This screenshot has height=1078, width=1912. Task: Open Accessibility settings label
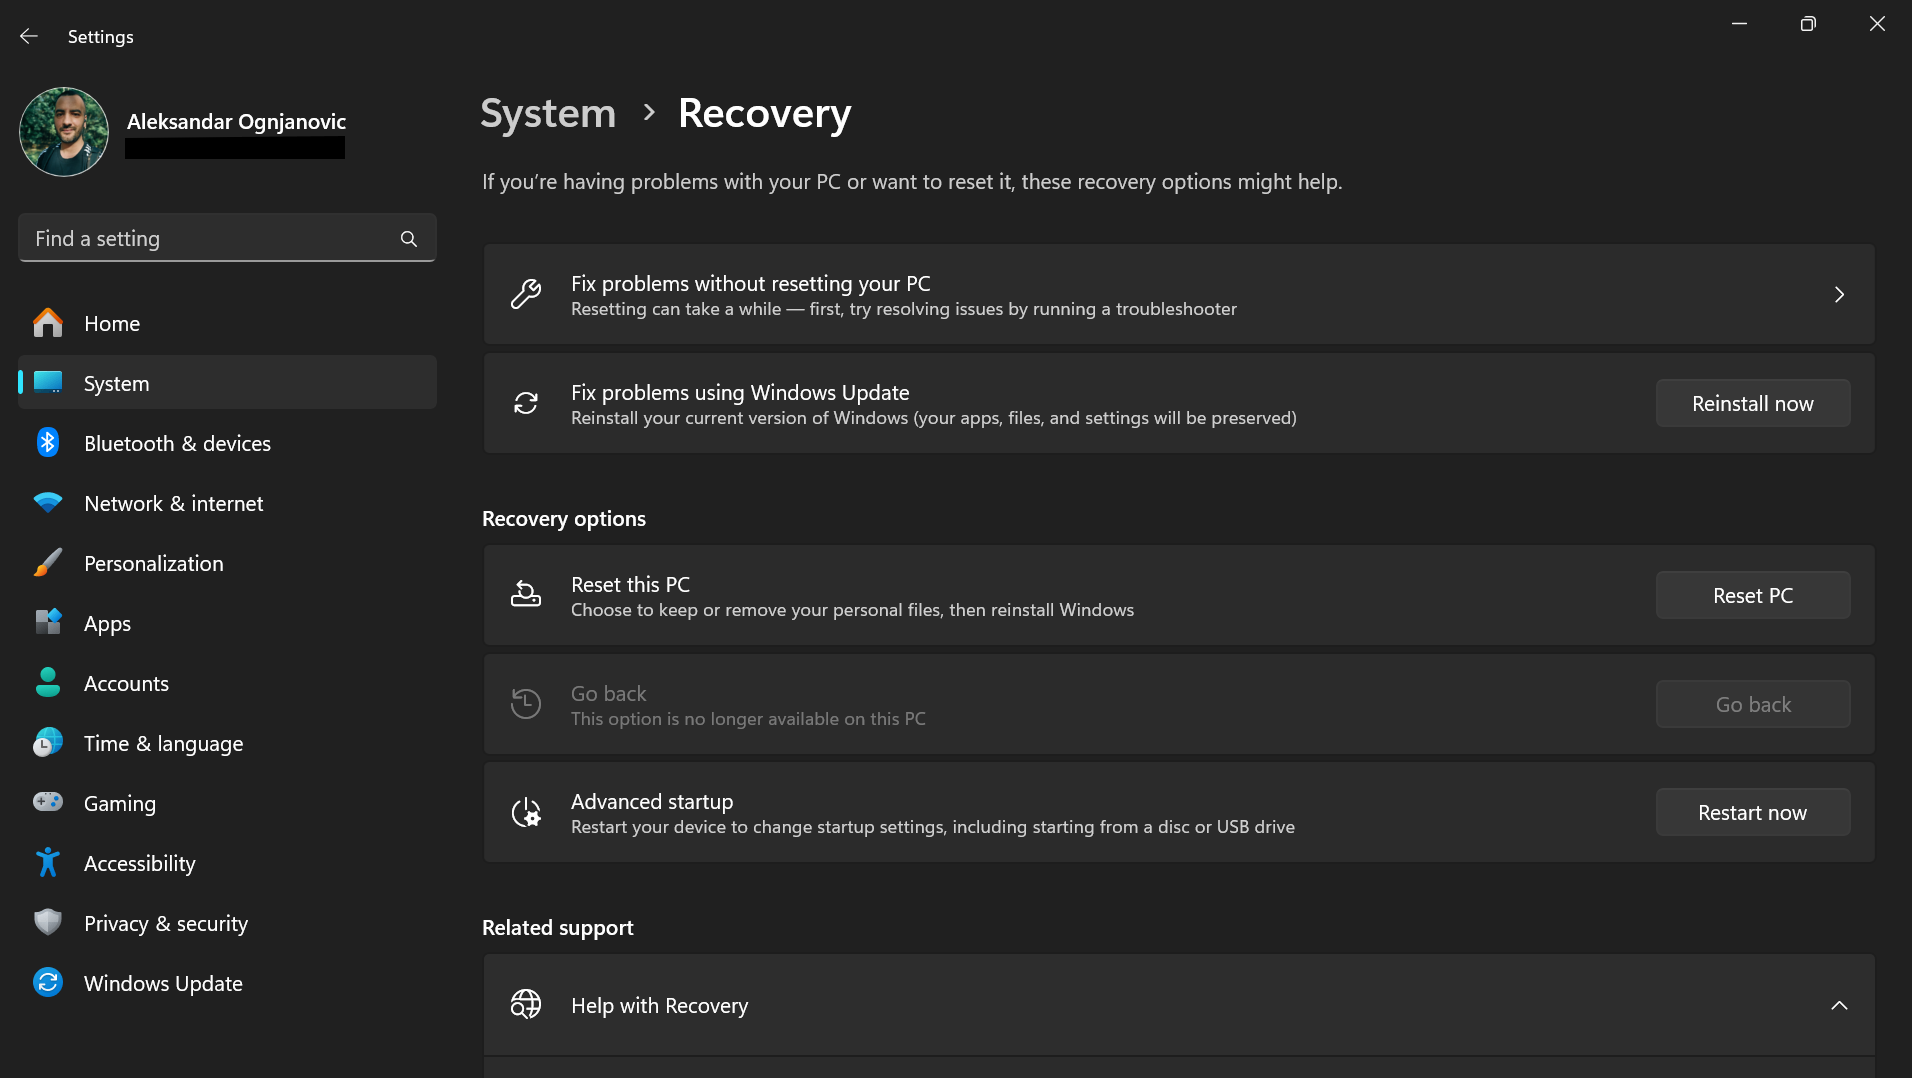pyautogui.click(x=140, y=864)
